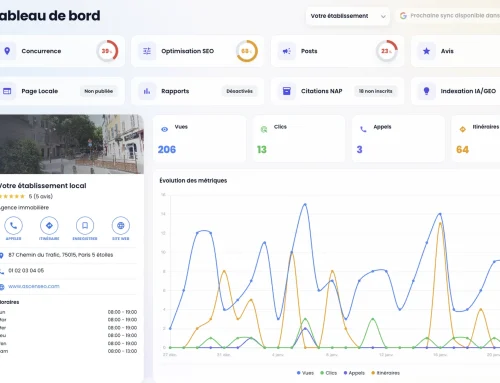Open the Citations NAP card
The width and height of the screenshot is (500, 383).
tap(337, 91)
